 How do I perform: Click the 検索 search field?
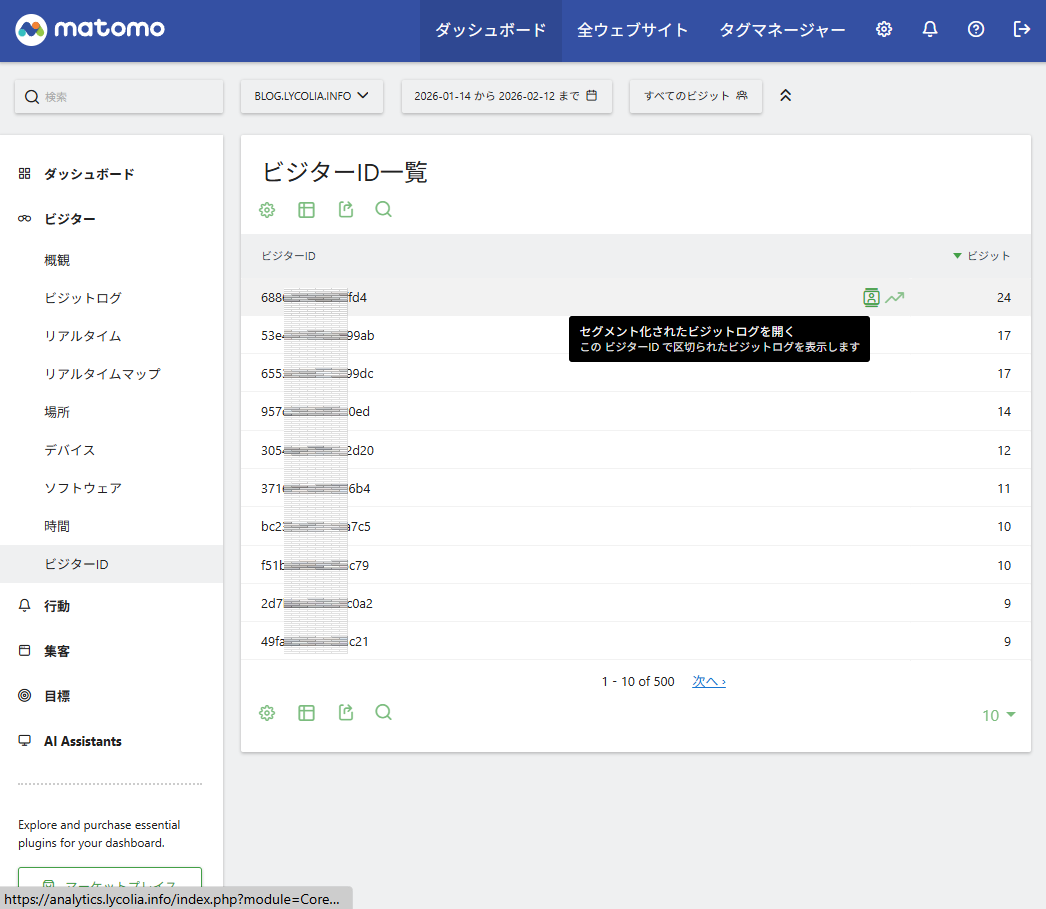(x=119, y=97)
